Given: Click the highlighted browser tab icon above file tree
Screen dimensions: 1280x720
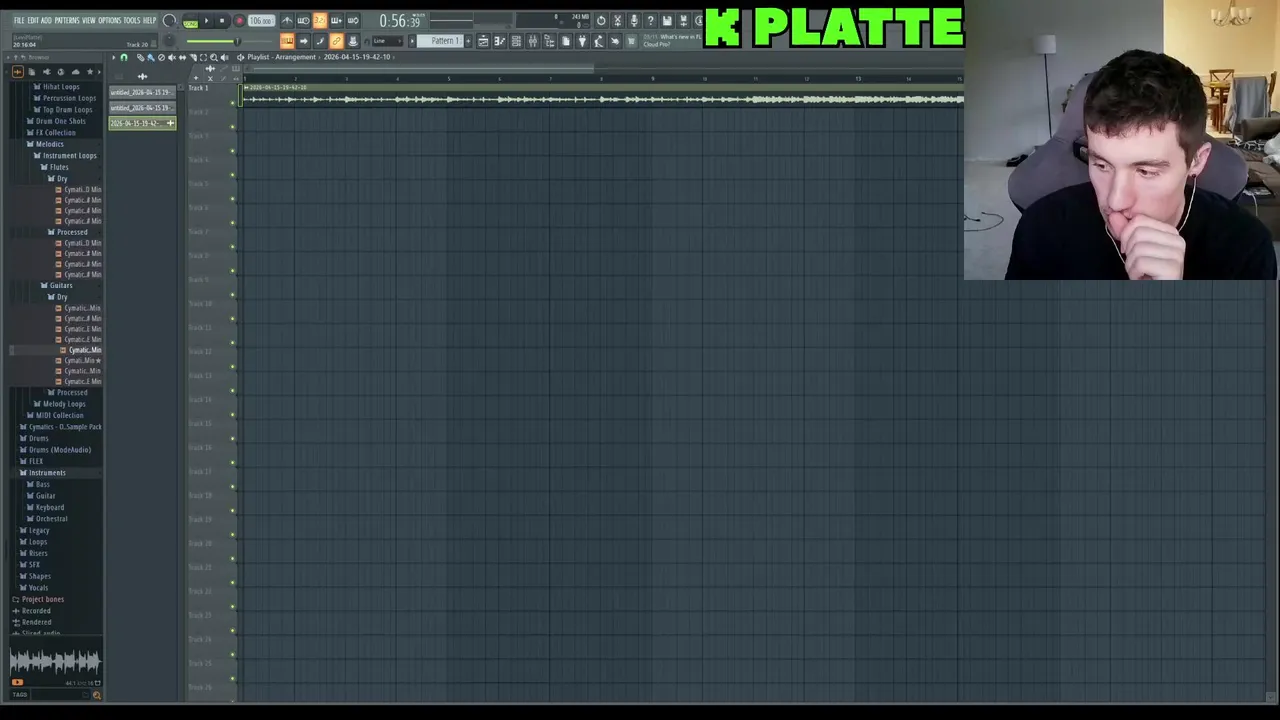Looking at the screenshot, I should [18, 72].
